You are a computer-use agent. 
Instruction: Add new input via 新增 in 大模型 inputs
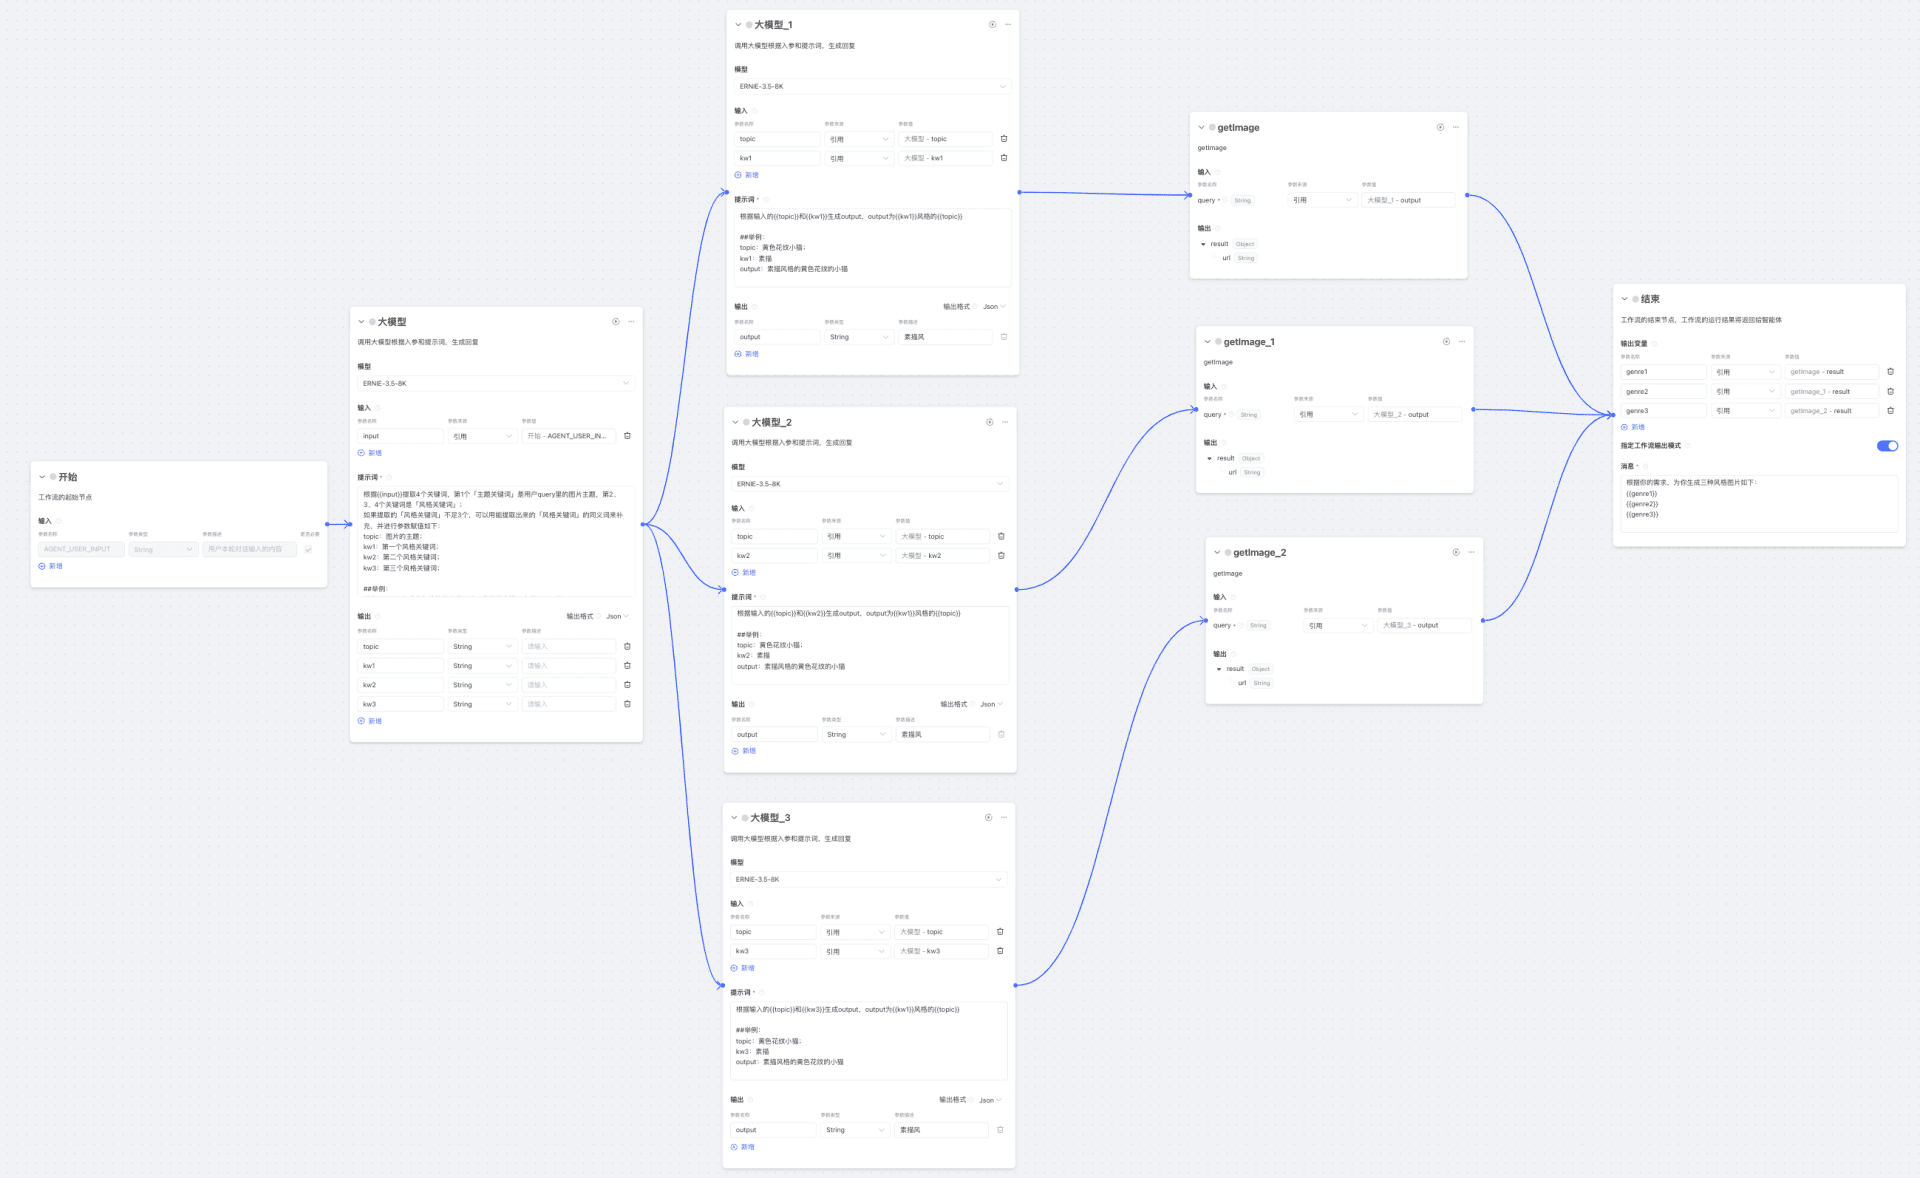click(x=370, y=453)
